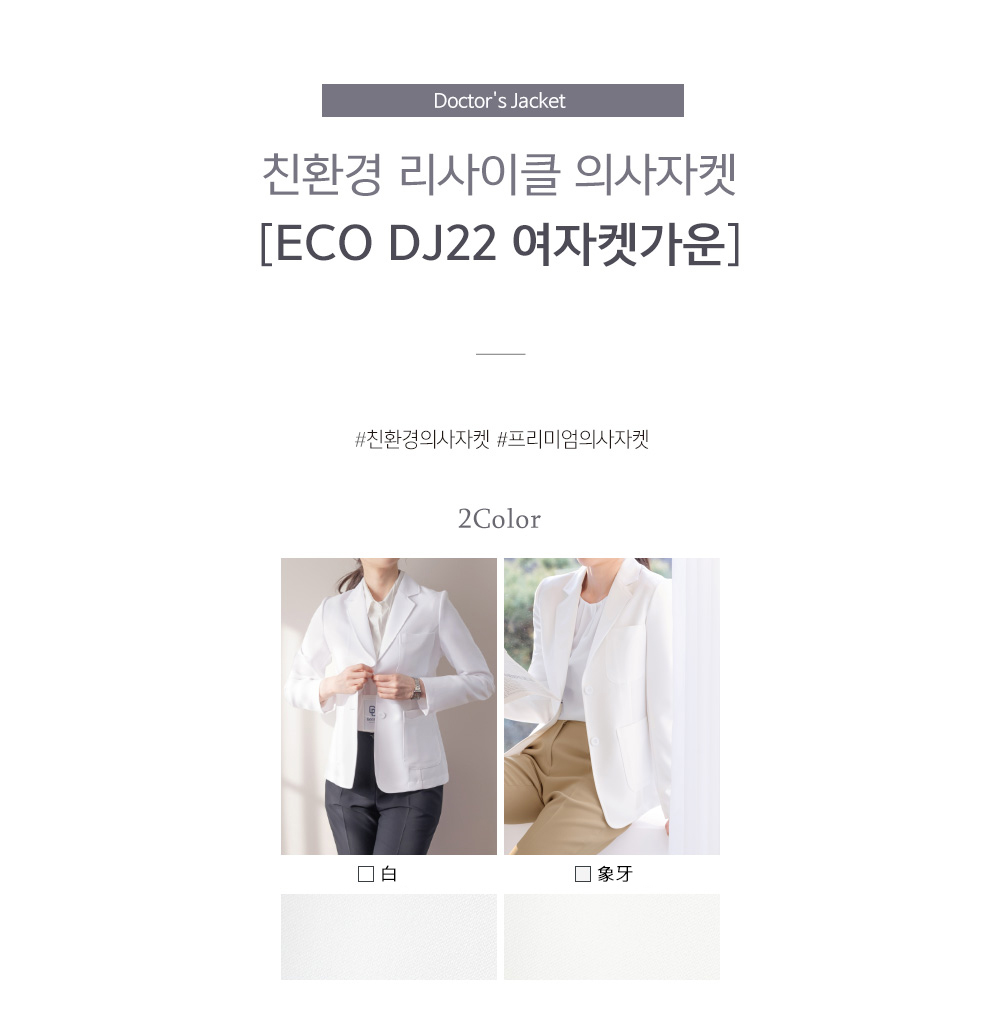The image size is (1000, 1011).
Task: Click the #프리미엄의사자켓 hashtag
Action: coord(573,439)
